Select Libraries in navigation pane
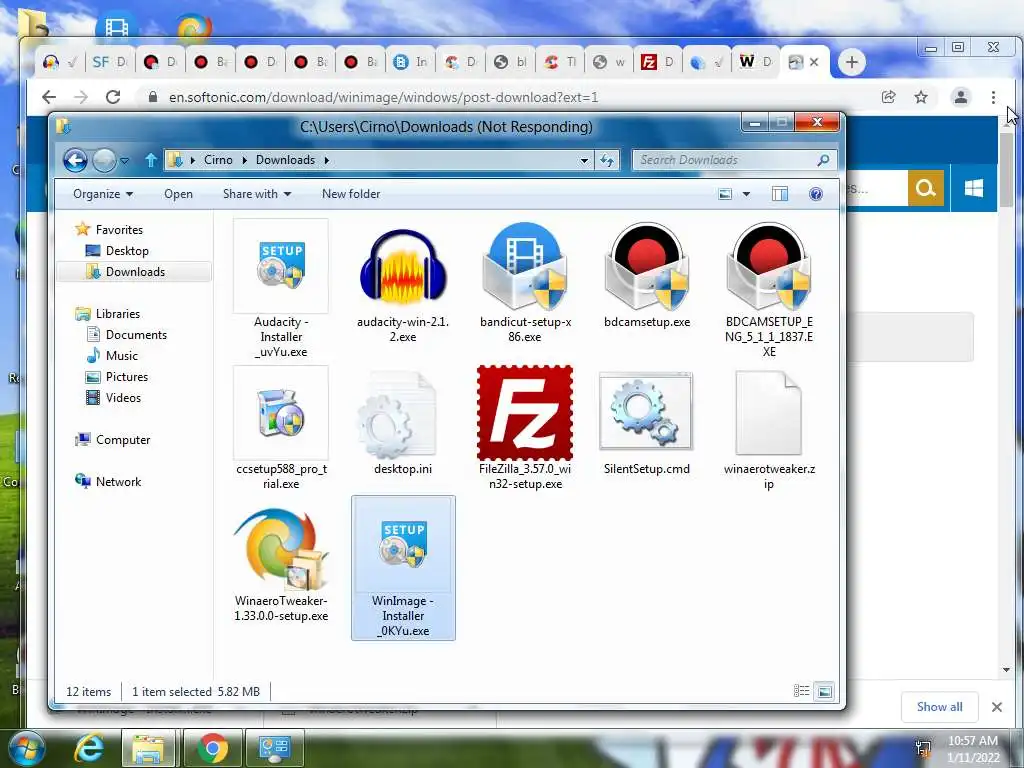Viewport: 1024px width, 768px height. coord(118,313)
